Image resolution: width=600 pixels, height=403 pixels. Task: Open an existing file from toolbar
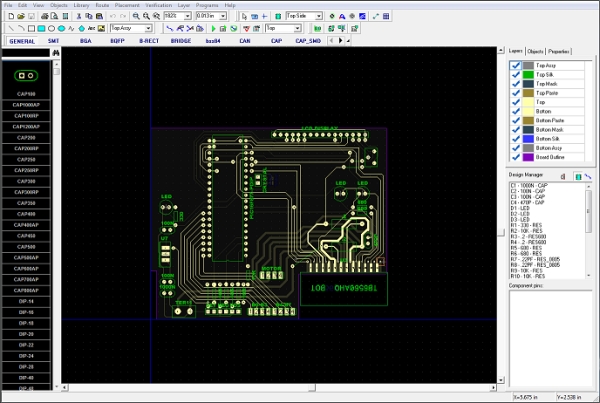(21, 16)
